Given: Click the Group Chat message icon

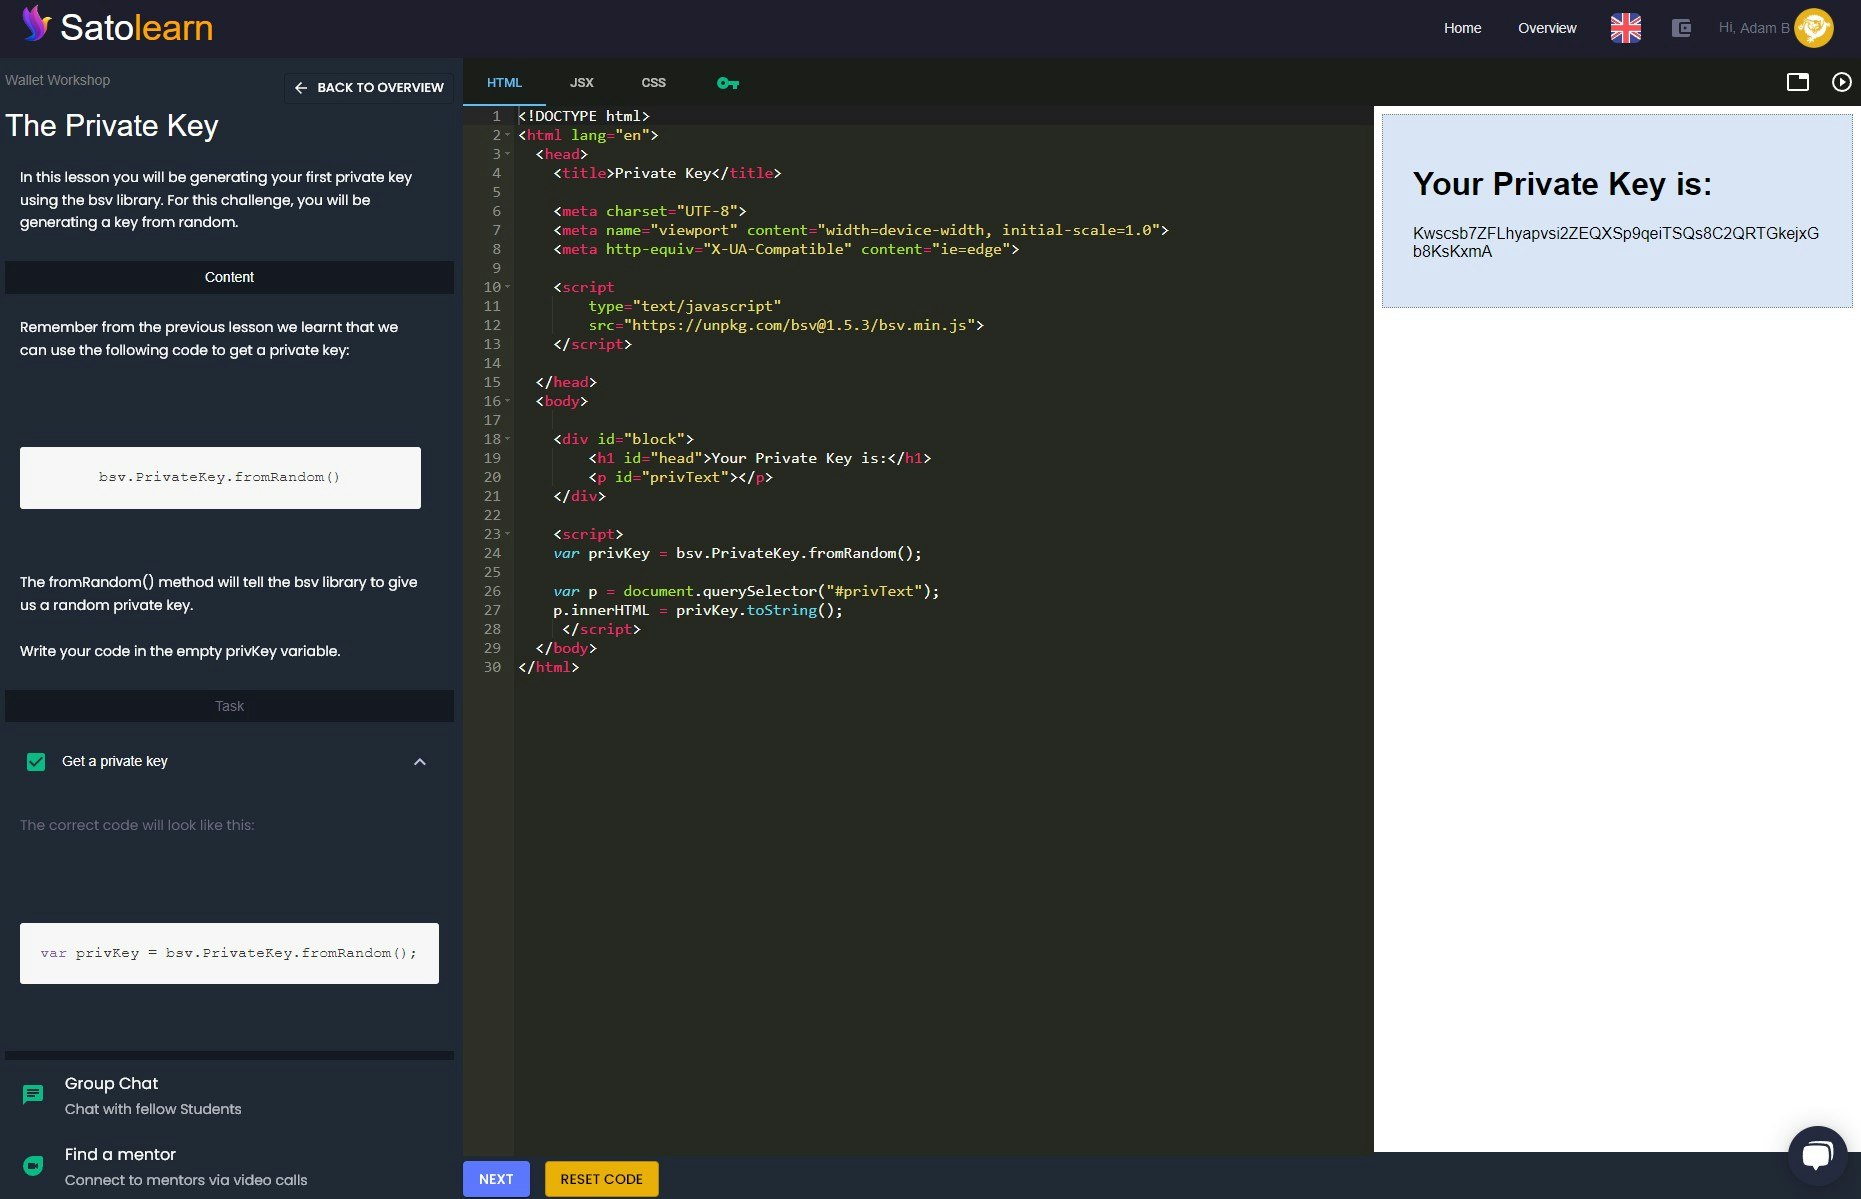Looking at the screenshot, I should [33, 1094].
